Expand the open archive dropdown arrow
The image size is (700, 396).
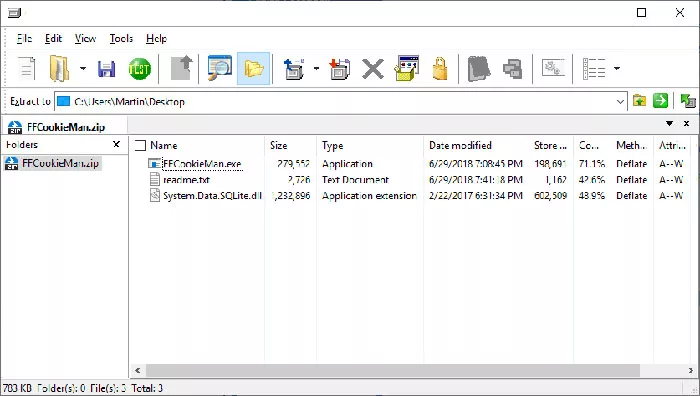(83, 69)
